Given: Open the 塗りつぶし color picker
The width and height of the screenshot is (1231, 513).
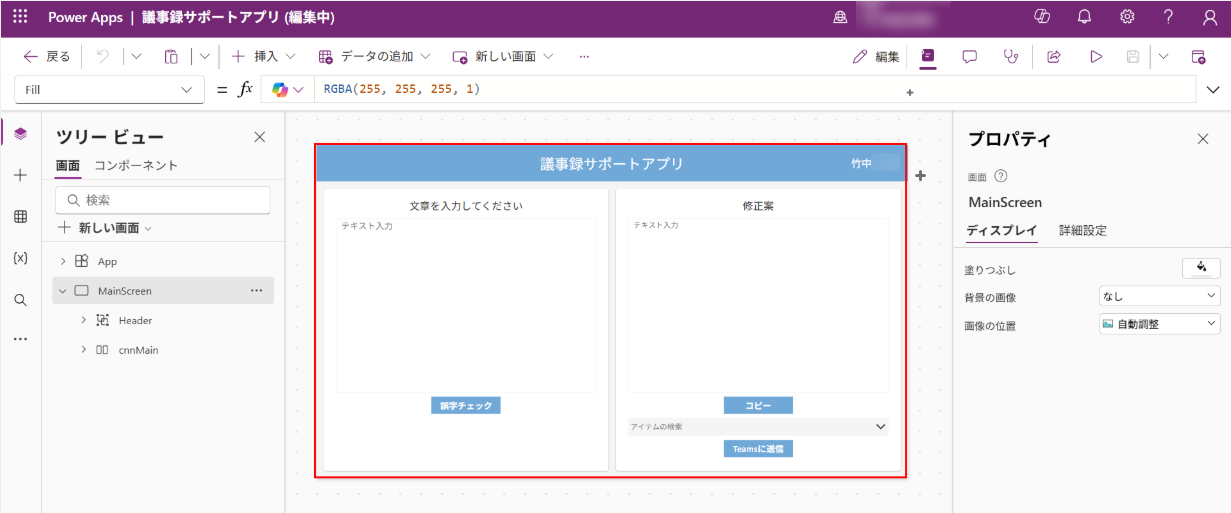Looking at the screenshot, I should 1200,267.
